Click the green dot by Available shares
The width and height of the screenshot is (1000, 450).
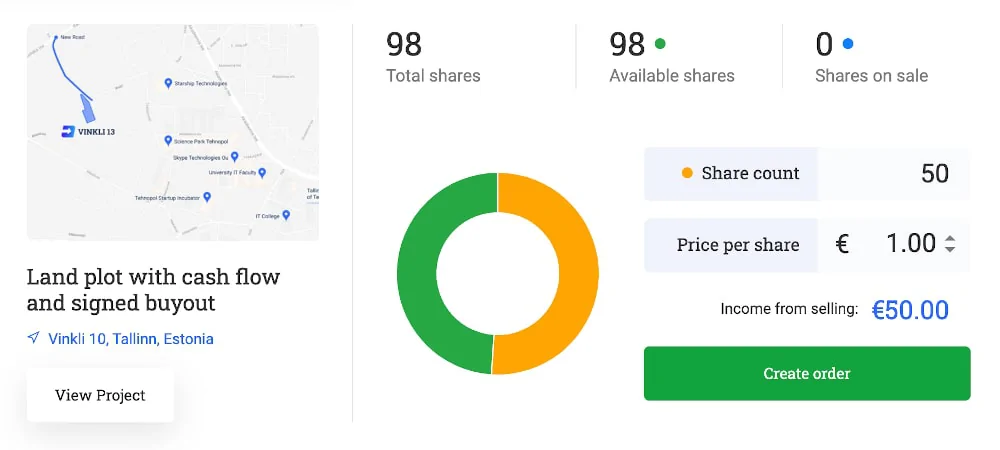tap(660, 44)
